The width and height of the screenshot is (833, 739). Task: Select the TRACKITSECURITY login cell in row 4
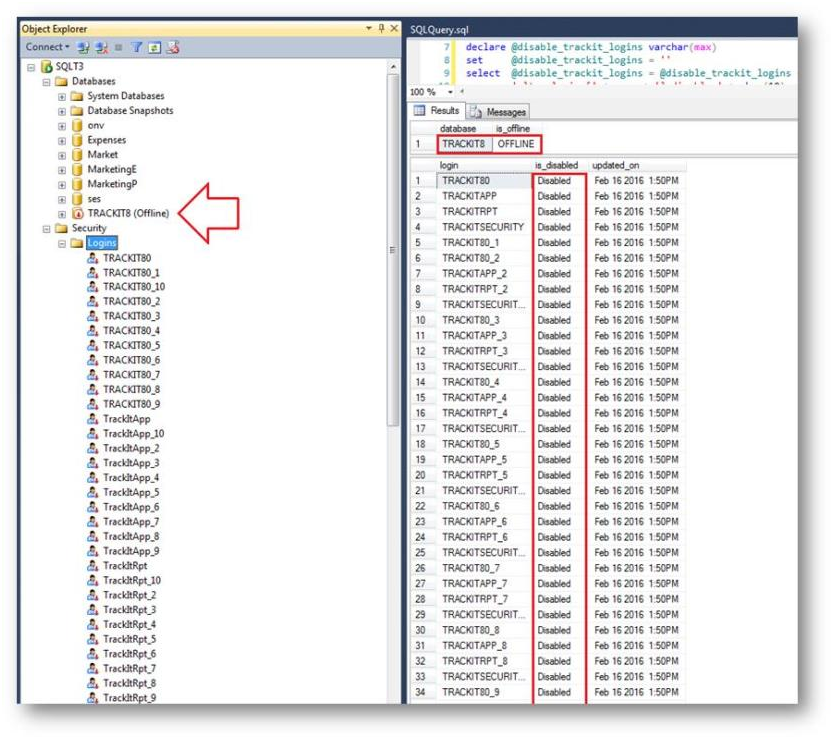(483, 227)
